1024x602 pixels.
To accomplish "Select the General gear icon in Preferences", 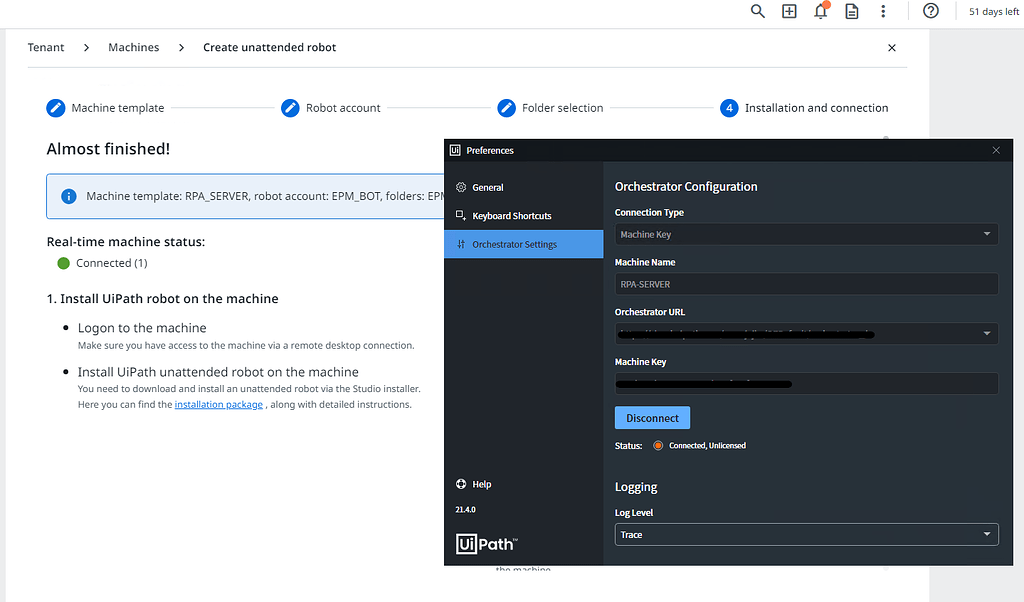I will (461, 187).
